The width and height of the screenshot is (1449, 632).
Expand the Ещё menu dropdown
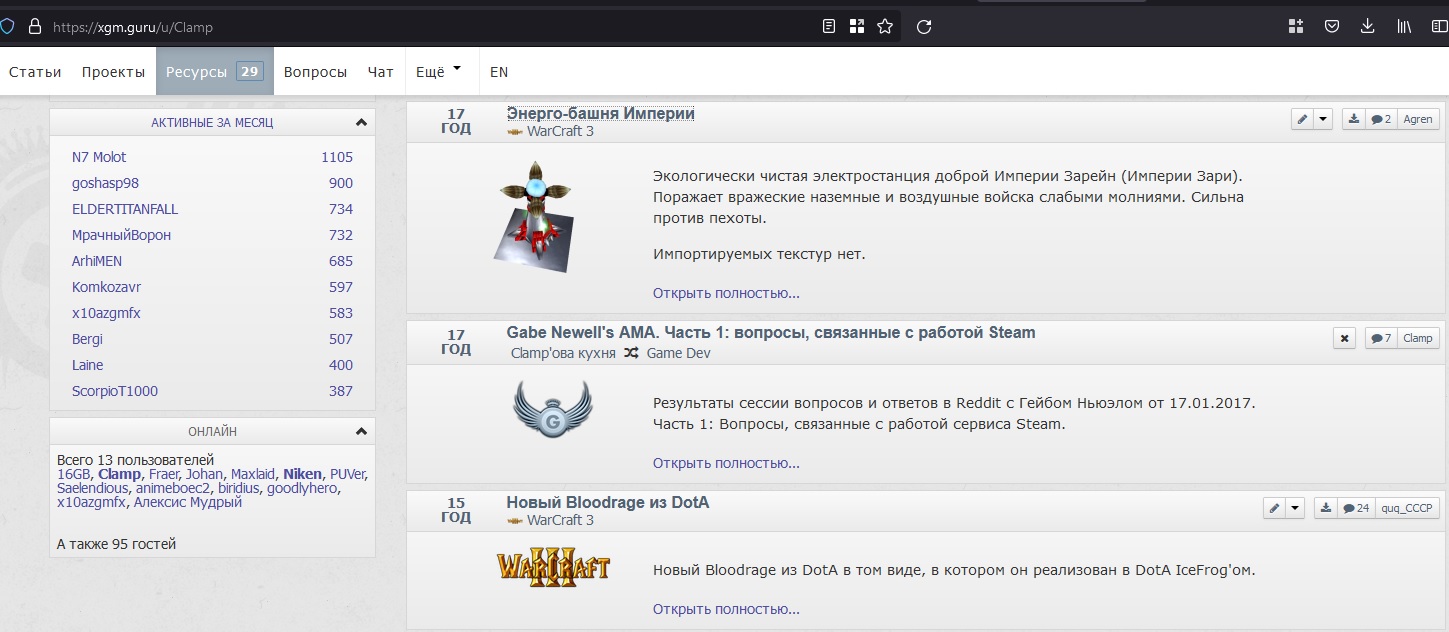point(439,71)
